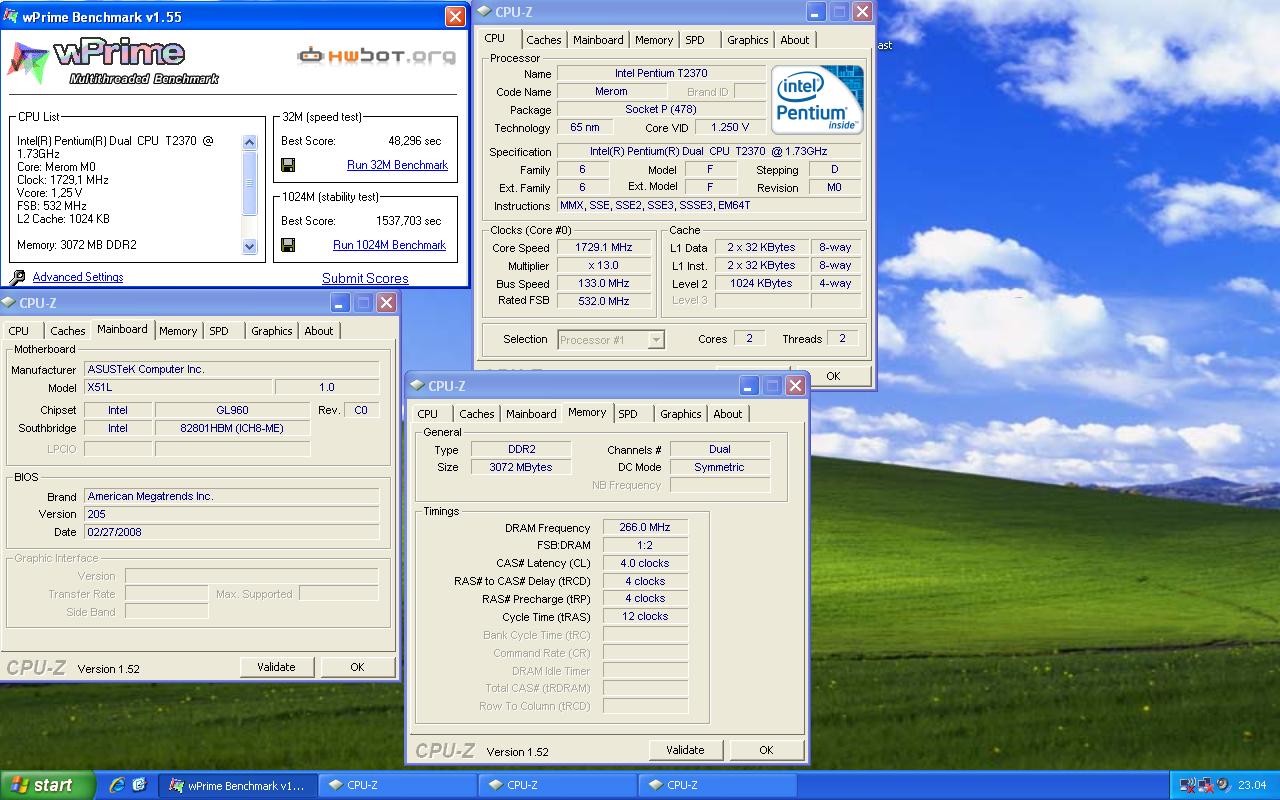The width and height of the screenshot is (1280, 800).
Task: Click the processor Name field Intel Pentium T2370
Action: (661, 74)
